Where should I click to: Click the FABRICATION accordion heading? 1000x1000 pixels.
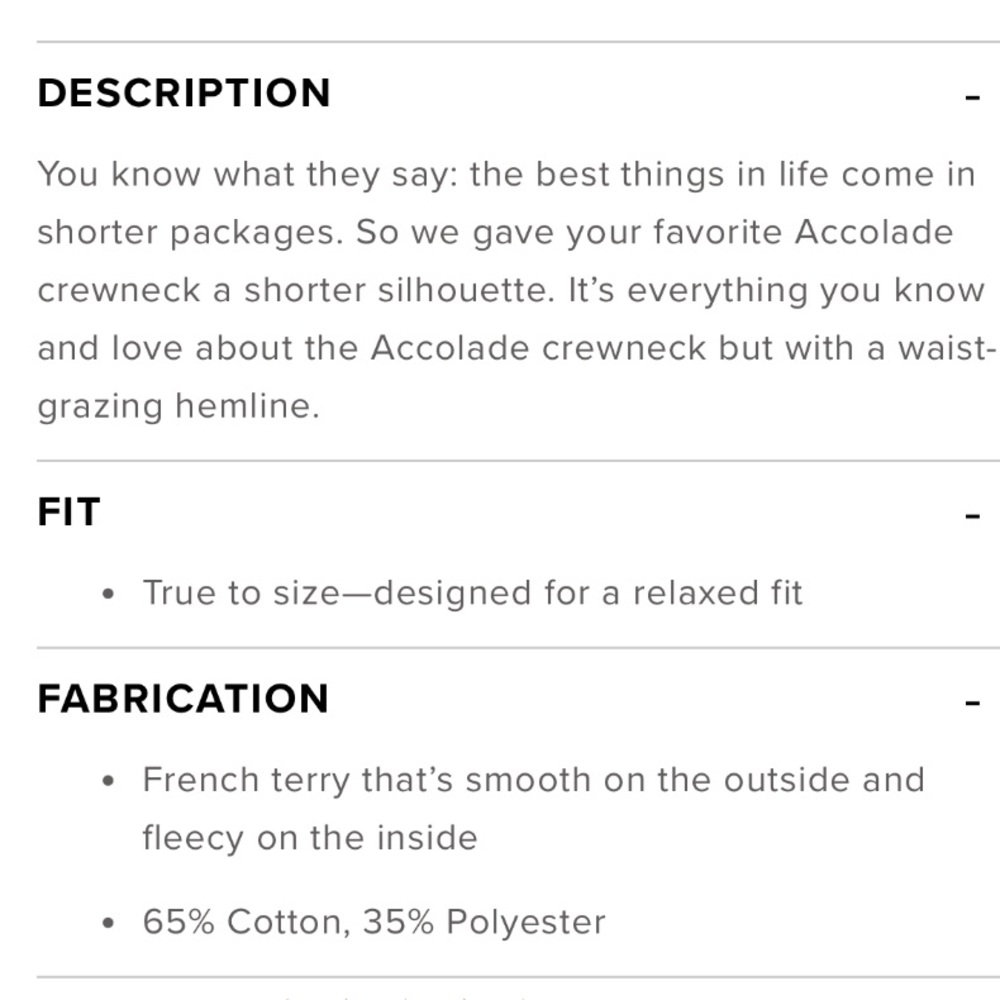pos(184,698)
